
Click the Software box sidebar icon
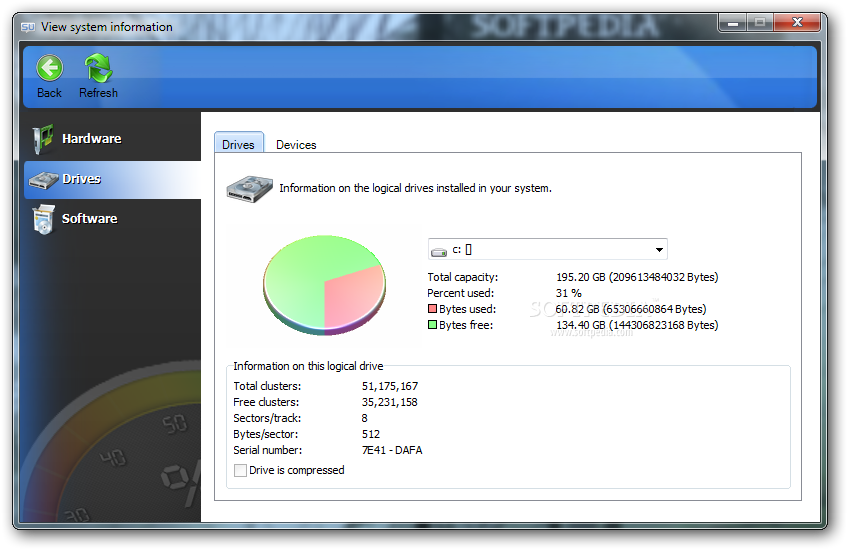tap(44, 219)
